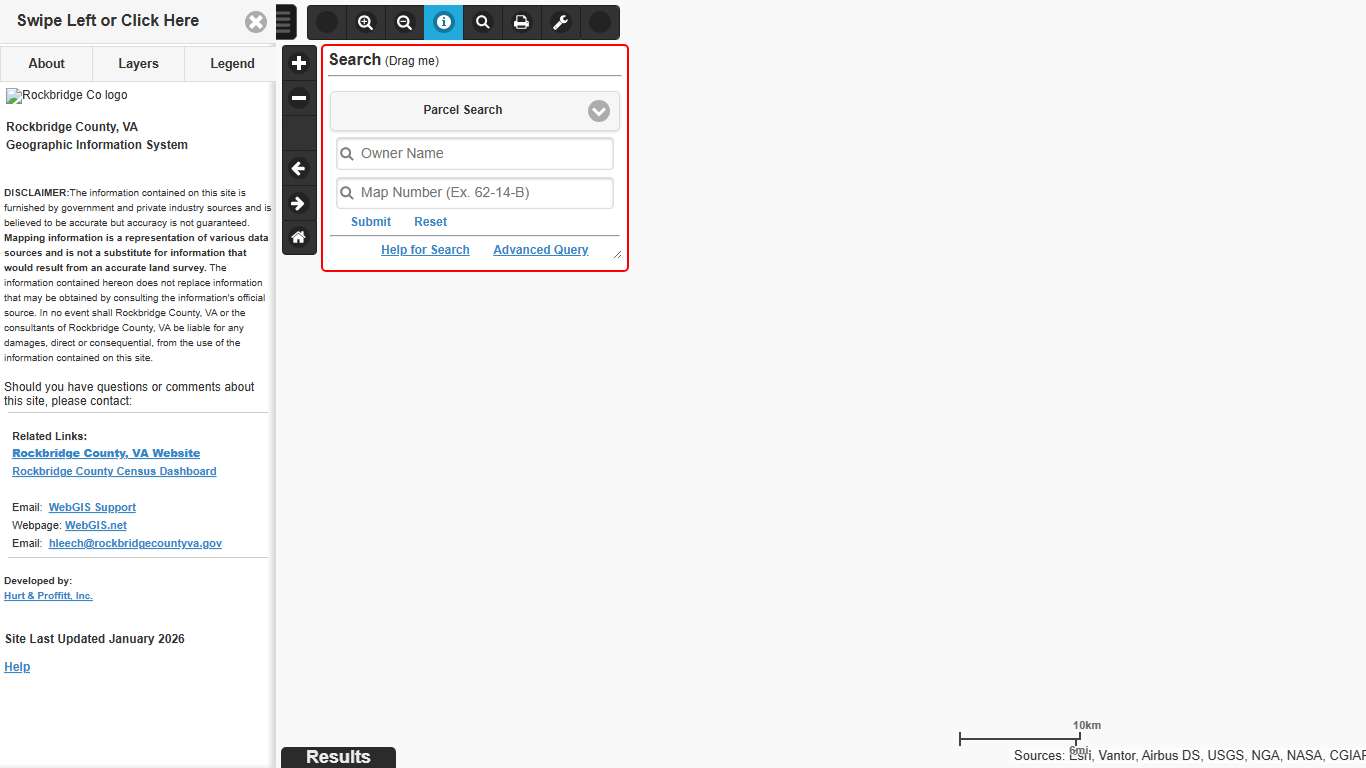Switch to the Layers tab
1366x768 pixels.
[x=138, y=64]
